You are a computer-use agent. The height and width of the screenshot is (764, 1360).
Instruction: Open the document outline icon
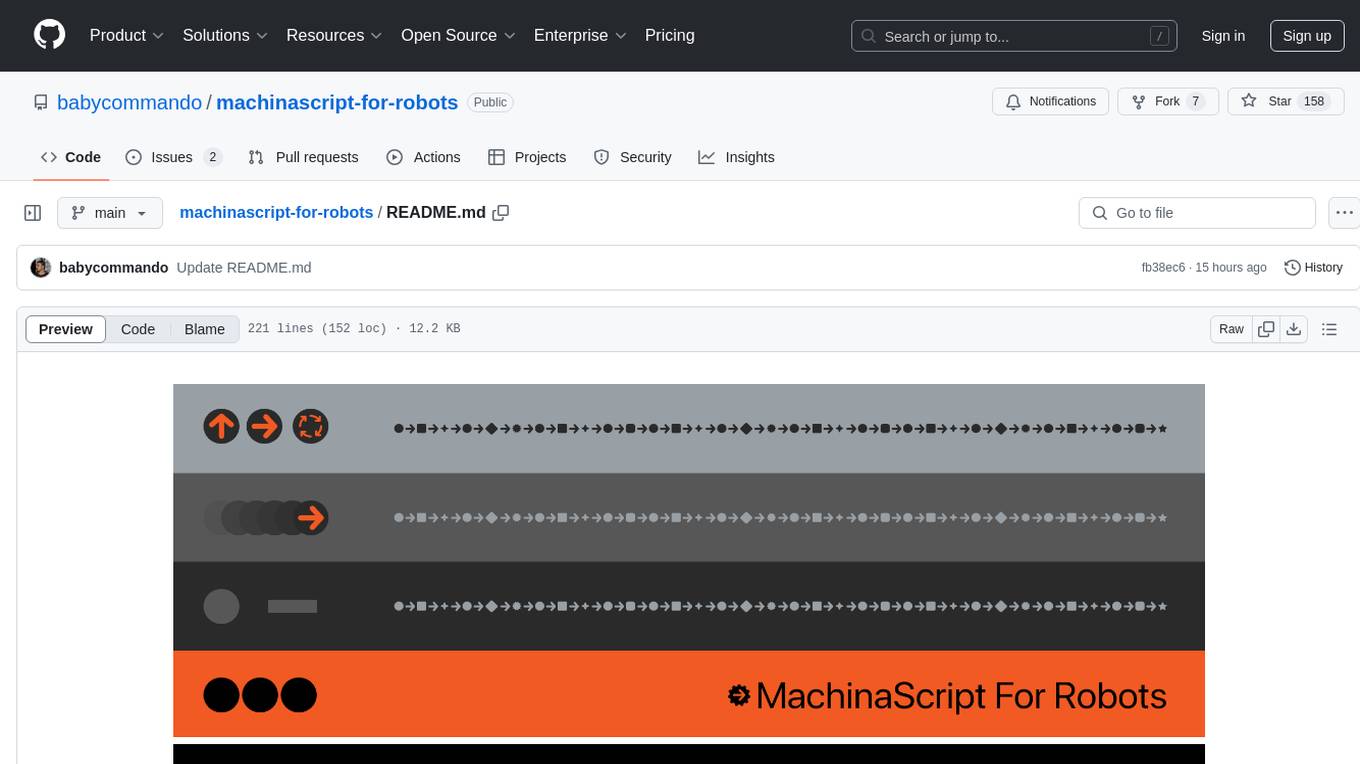pyautogui.click(x=1329, y=329)
